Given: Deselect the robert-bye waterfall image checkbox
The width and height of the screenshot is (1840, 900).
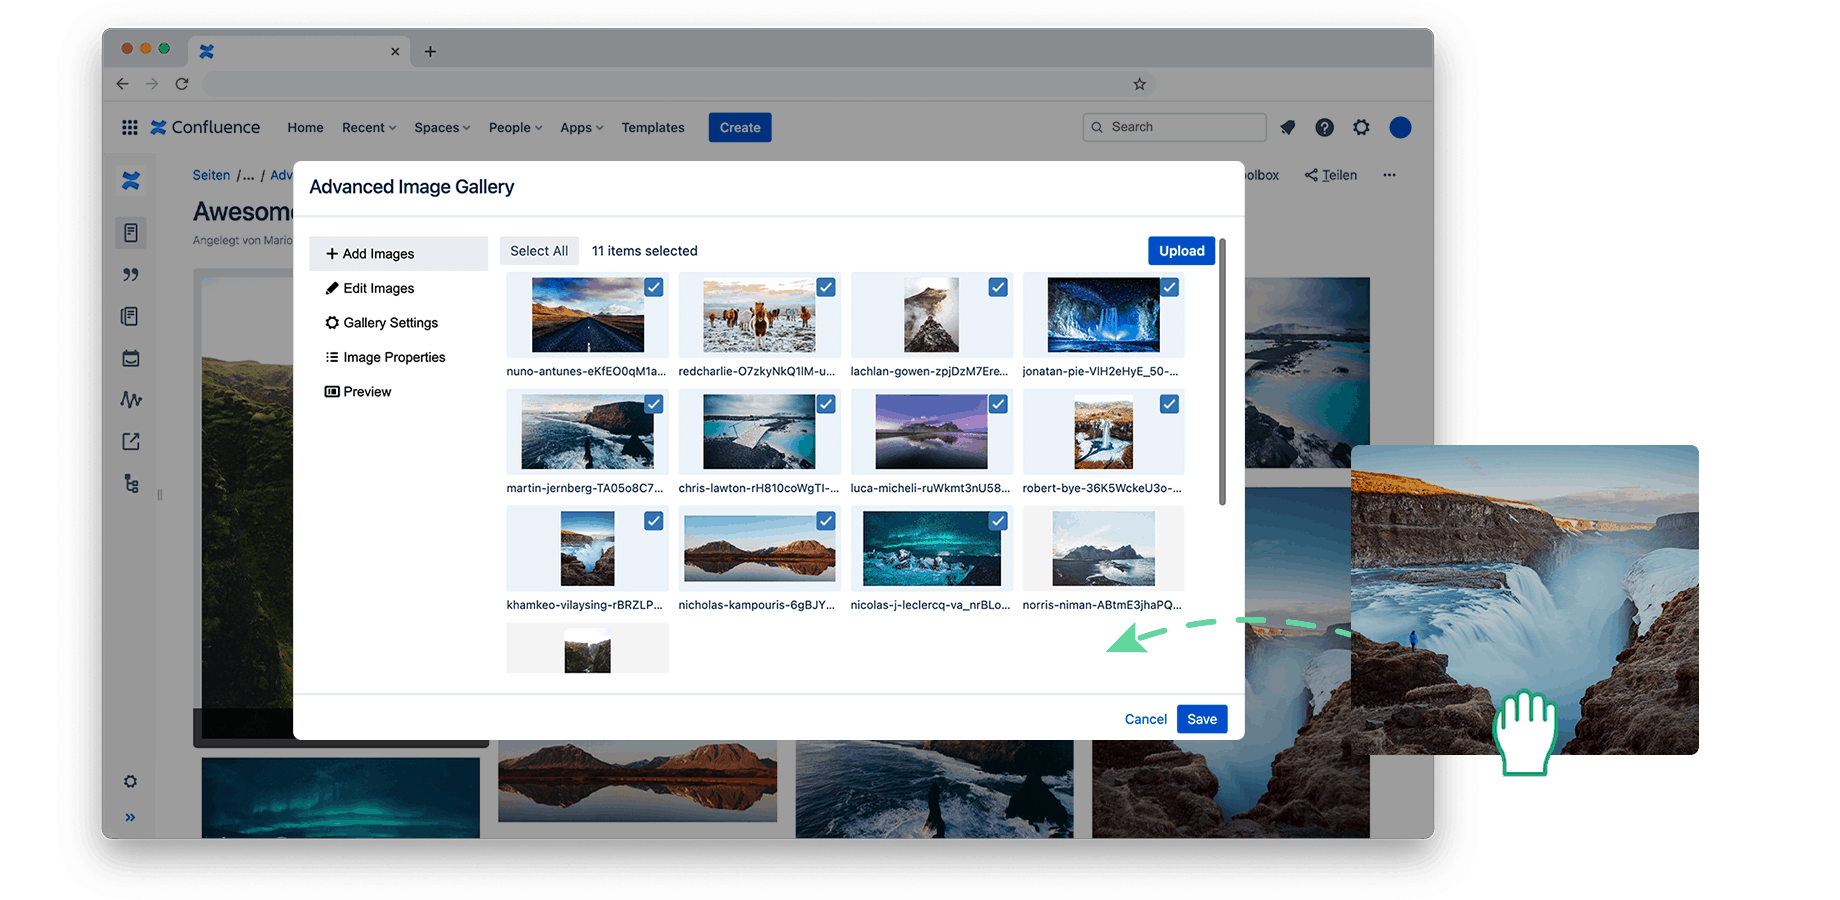Looking at the screenshot, I should 1169,404.
